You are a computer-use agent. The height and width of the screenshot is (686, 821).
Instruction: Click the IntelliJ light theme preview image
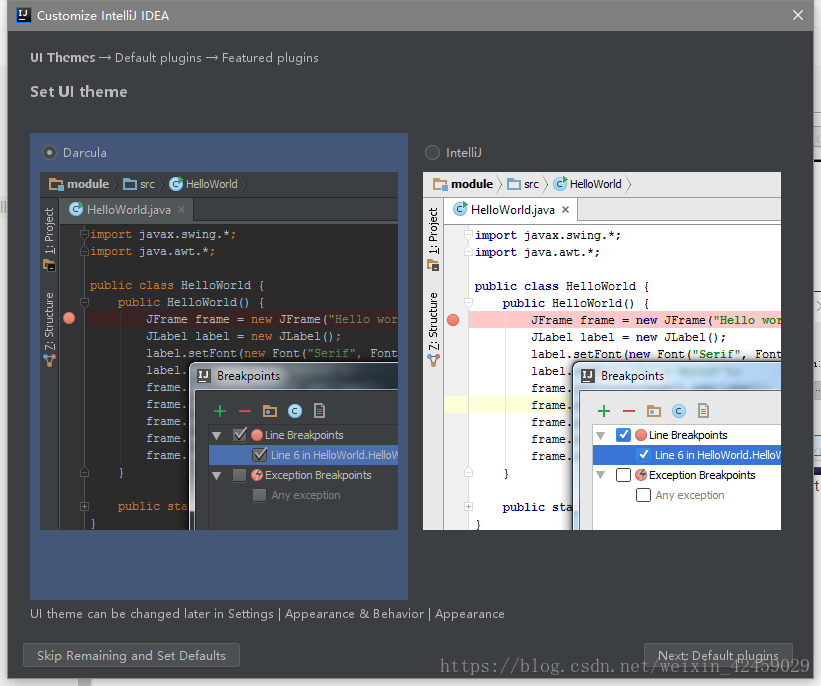coord(602,351)
